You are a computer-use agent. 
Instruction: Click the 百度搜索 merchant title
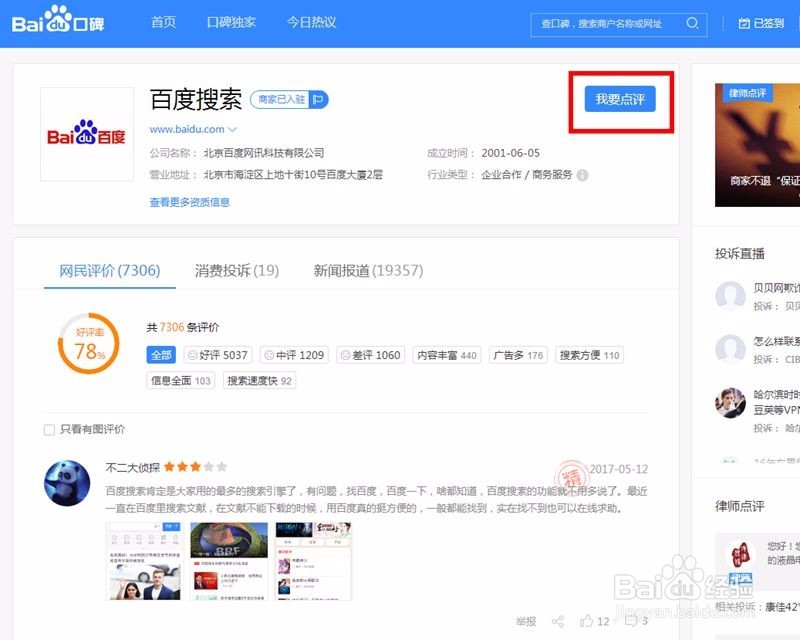pos(196,99)
